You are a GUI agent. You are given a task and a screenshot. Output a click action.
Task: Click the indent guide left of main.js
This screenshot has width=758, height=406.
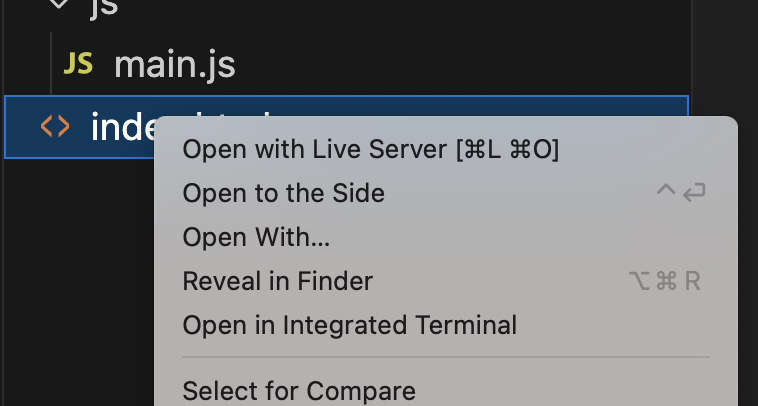pyautogui.click(x=50, y=65)
